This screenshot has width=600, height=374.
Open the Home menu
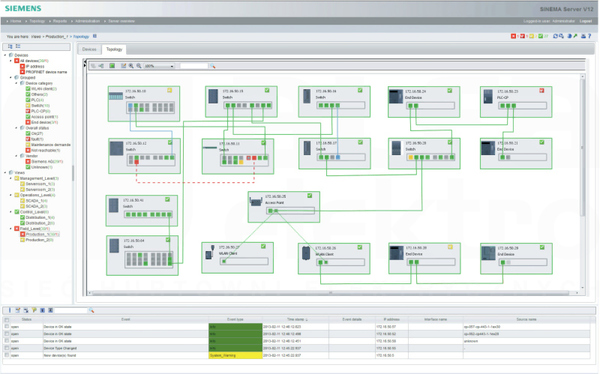tap(15, 21)
